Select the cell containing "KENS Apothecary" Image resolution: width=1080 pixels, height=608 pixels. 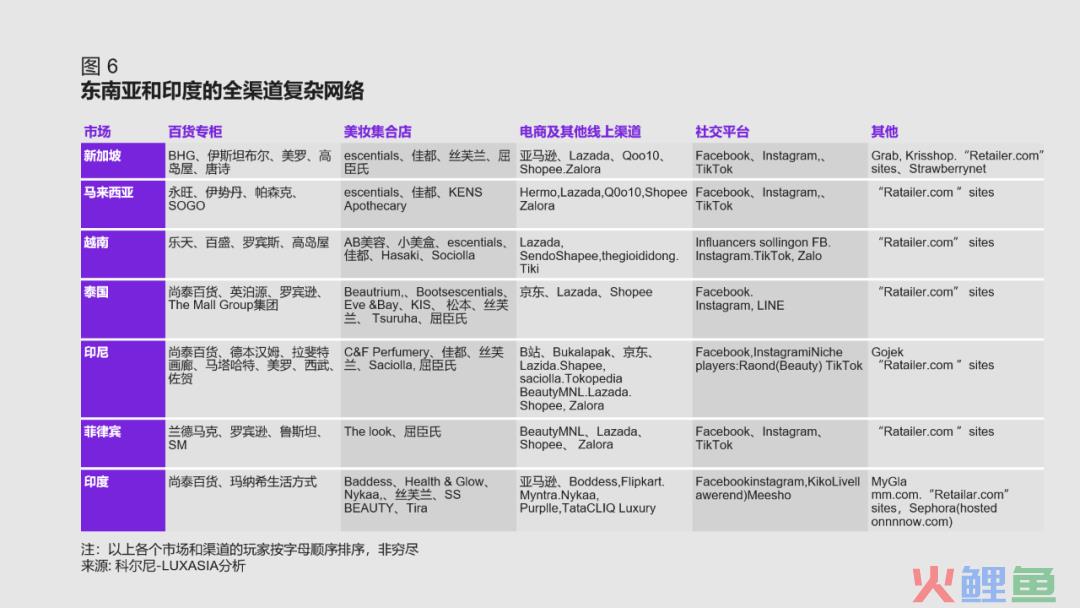428,204
